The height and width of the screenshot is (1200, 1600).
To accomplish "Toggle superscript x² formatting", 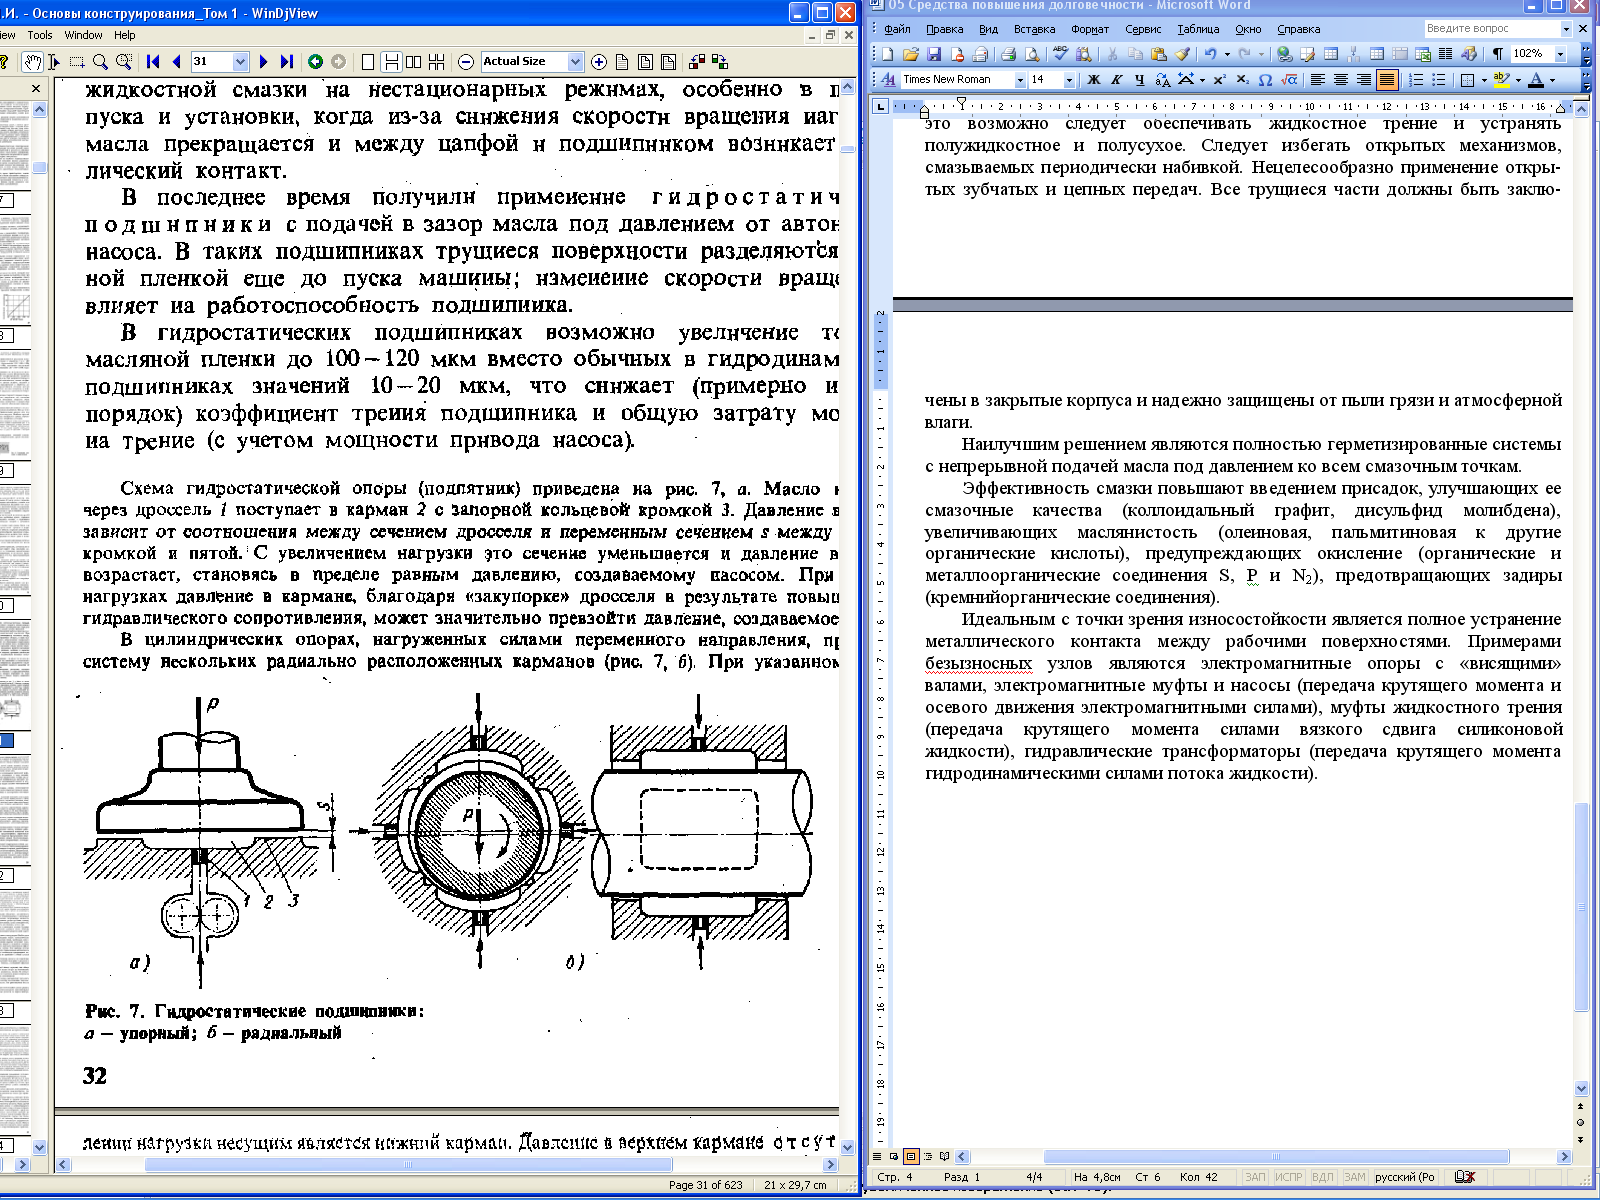I will coord(1219,80).
